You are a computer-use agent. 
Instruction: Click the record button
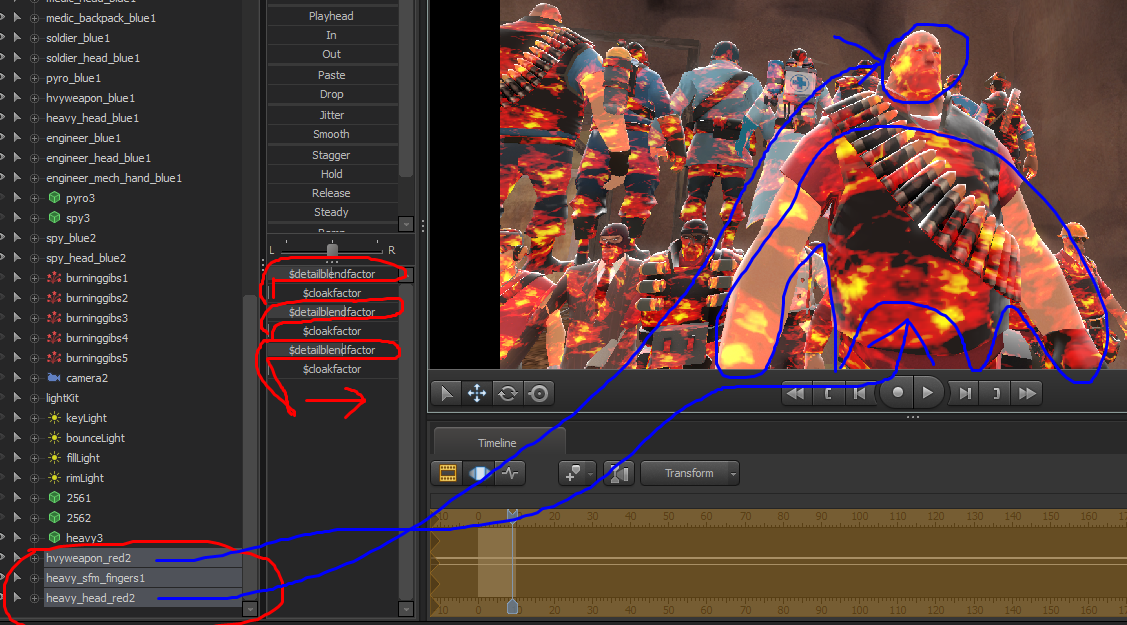click(897, 393)
